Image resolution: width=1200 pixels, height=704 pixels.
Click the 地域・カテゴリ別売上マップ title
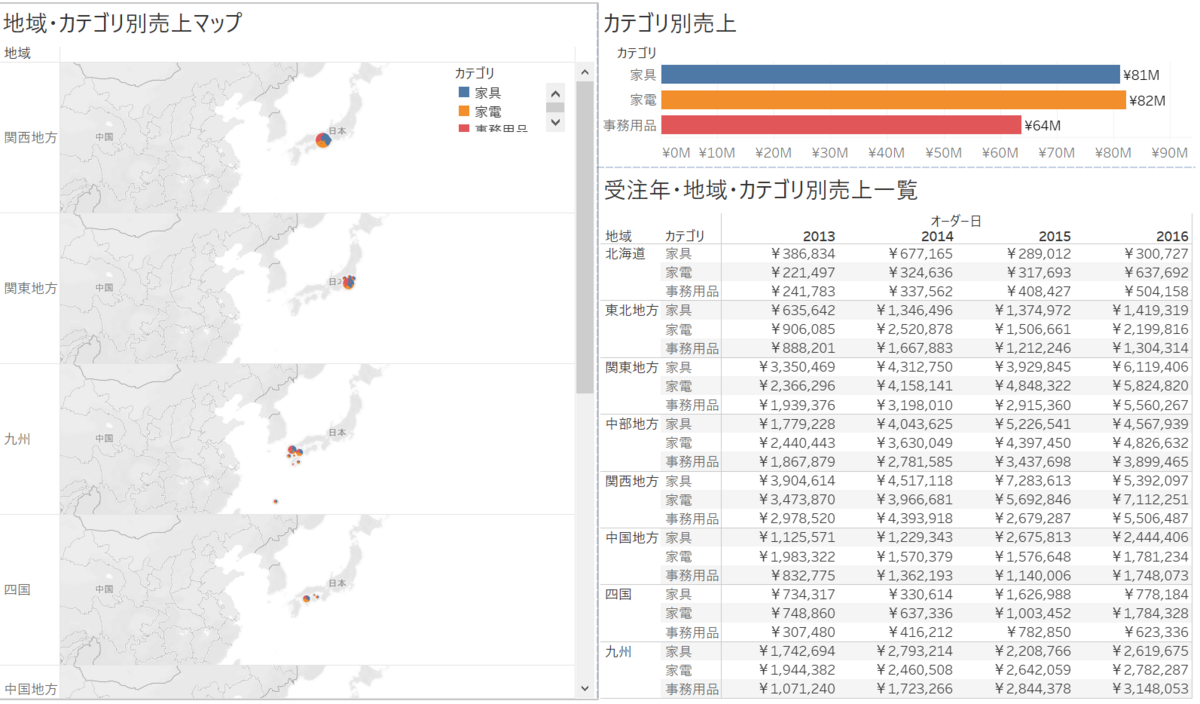point(123,23)
